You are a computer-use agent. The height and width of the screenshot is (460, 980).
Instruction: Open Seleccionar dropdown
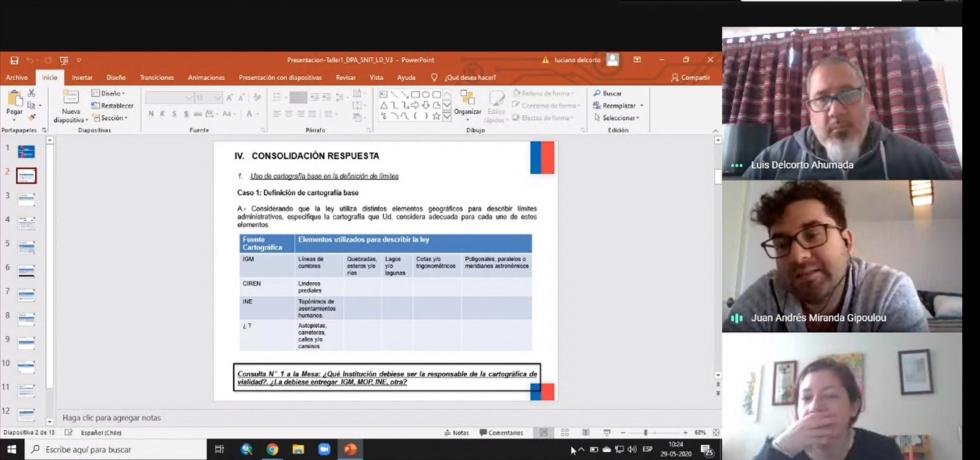coord(616,118)
